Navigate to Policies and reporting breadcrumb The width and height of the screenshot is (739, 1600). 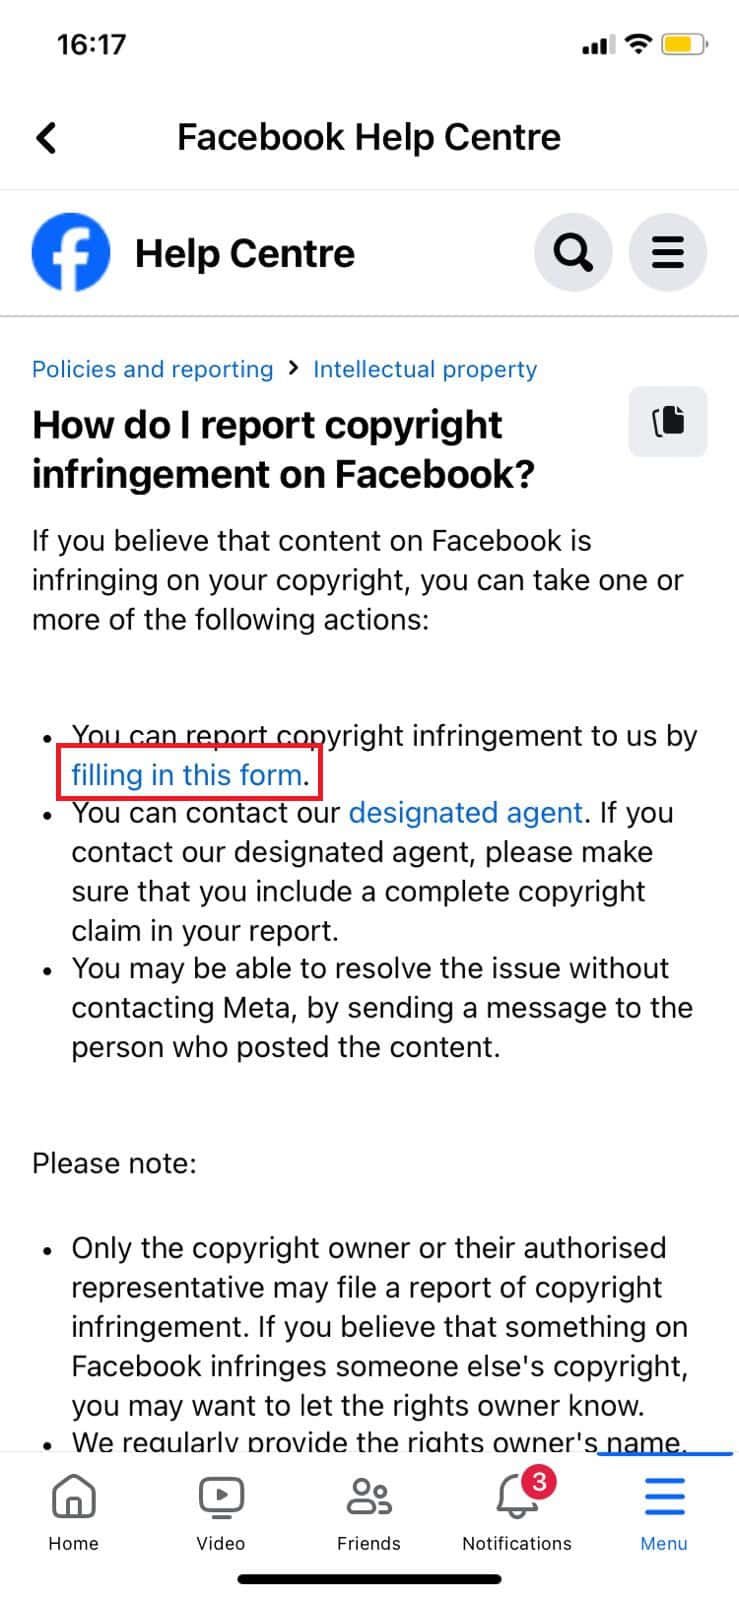pyautogui.click(x=152, y=369)
